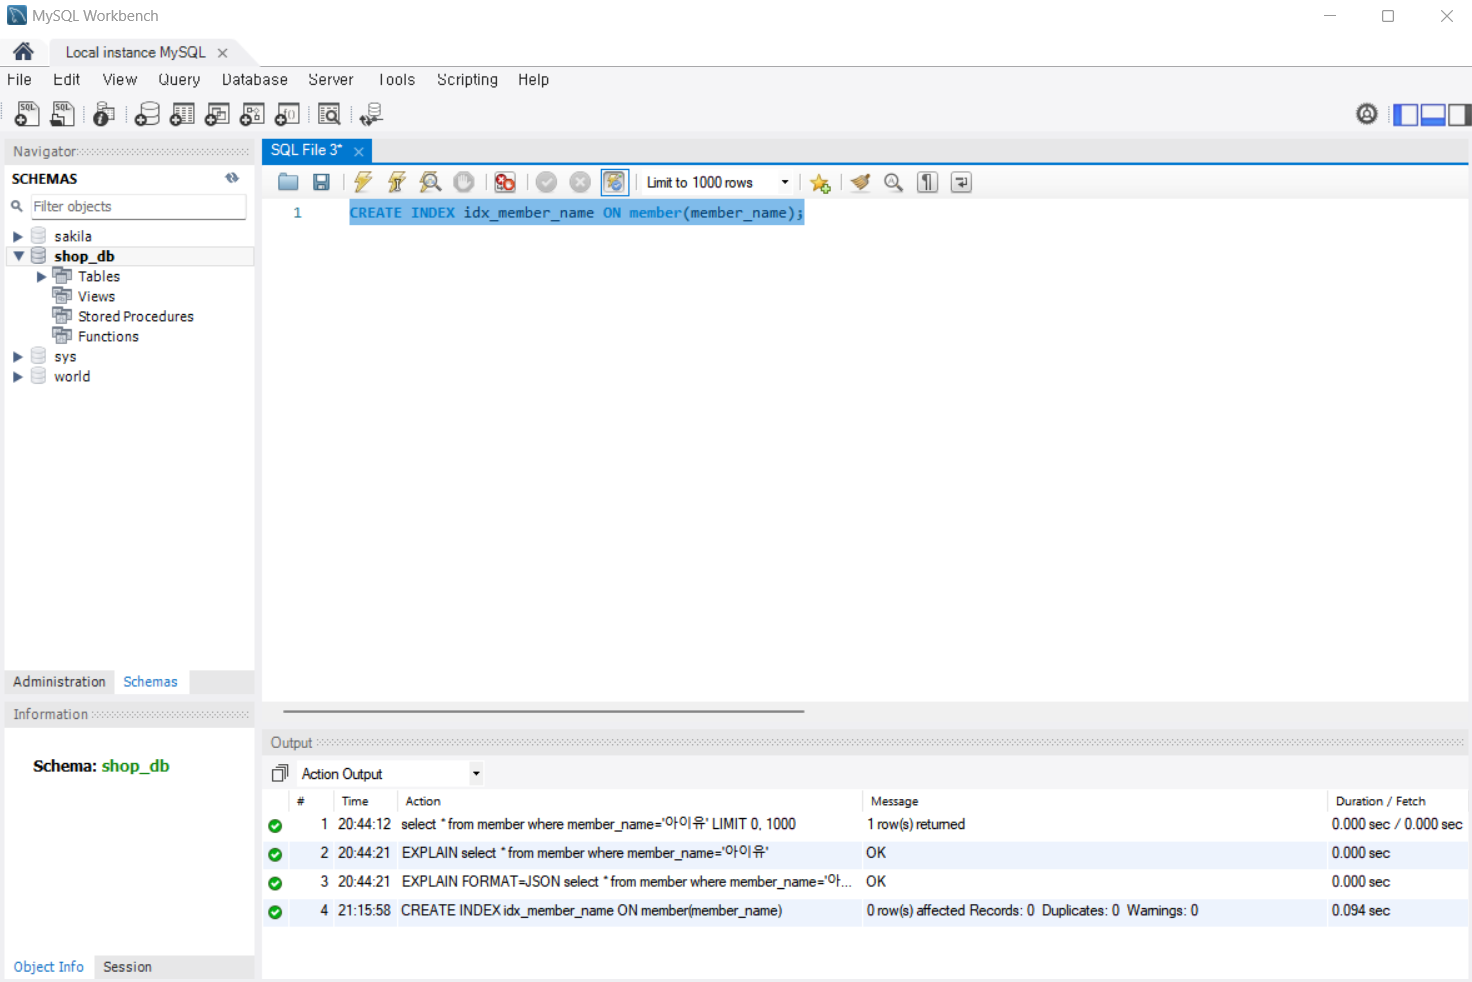Open the object inspector icon
Image resolution: width=1472 pixels, height=982 pixels.
[x=103, y=114]
